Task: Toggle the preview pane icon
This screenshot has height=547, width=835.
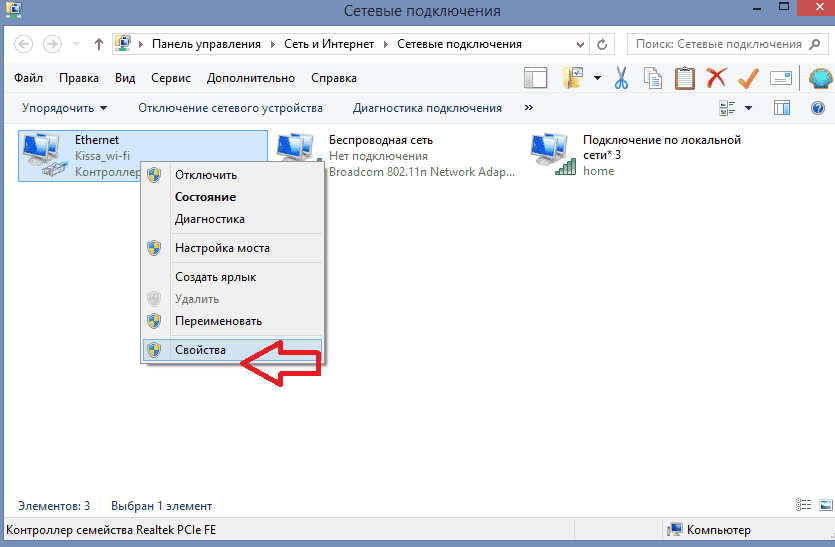Action: (x=782, y=108)
